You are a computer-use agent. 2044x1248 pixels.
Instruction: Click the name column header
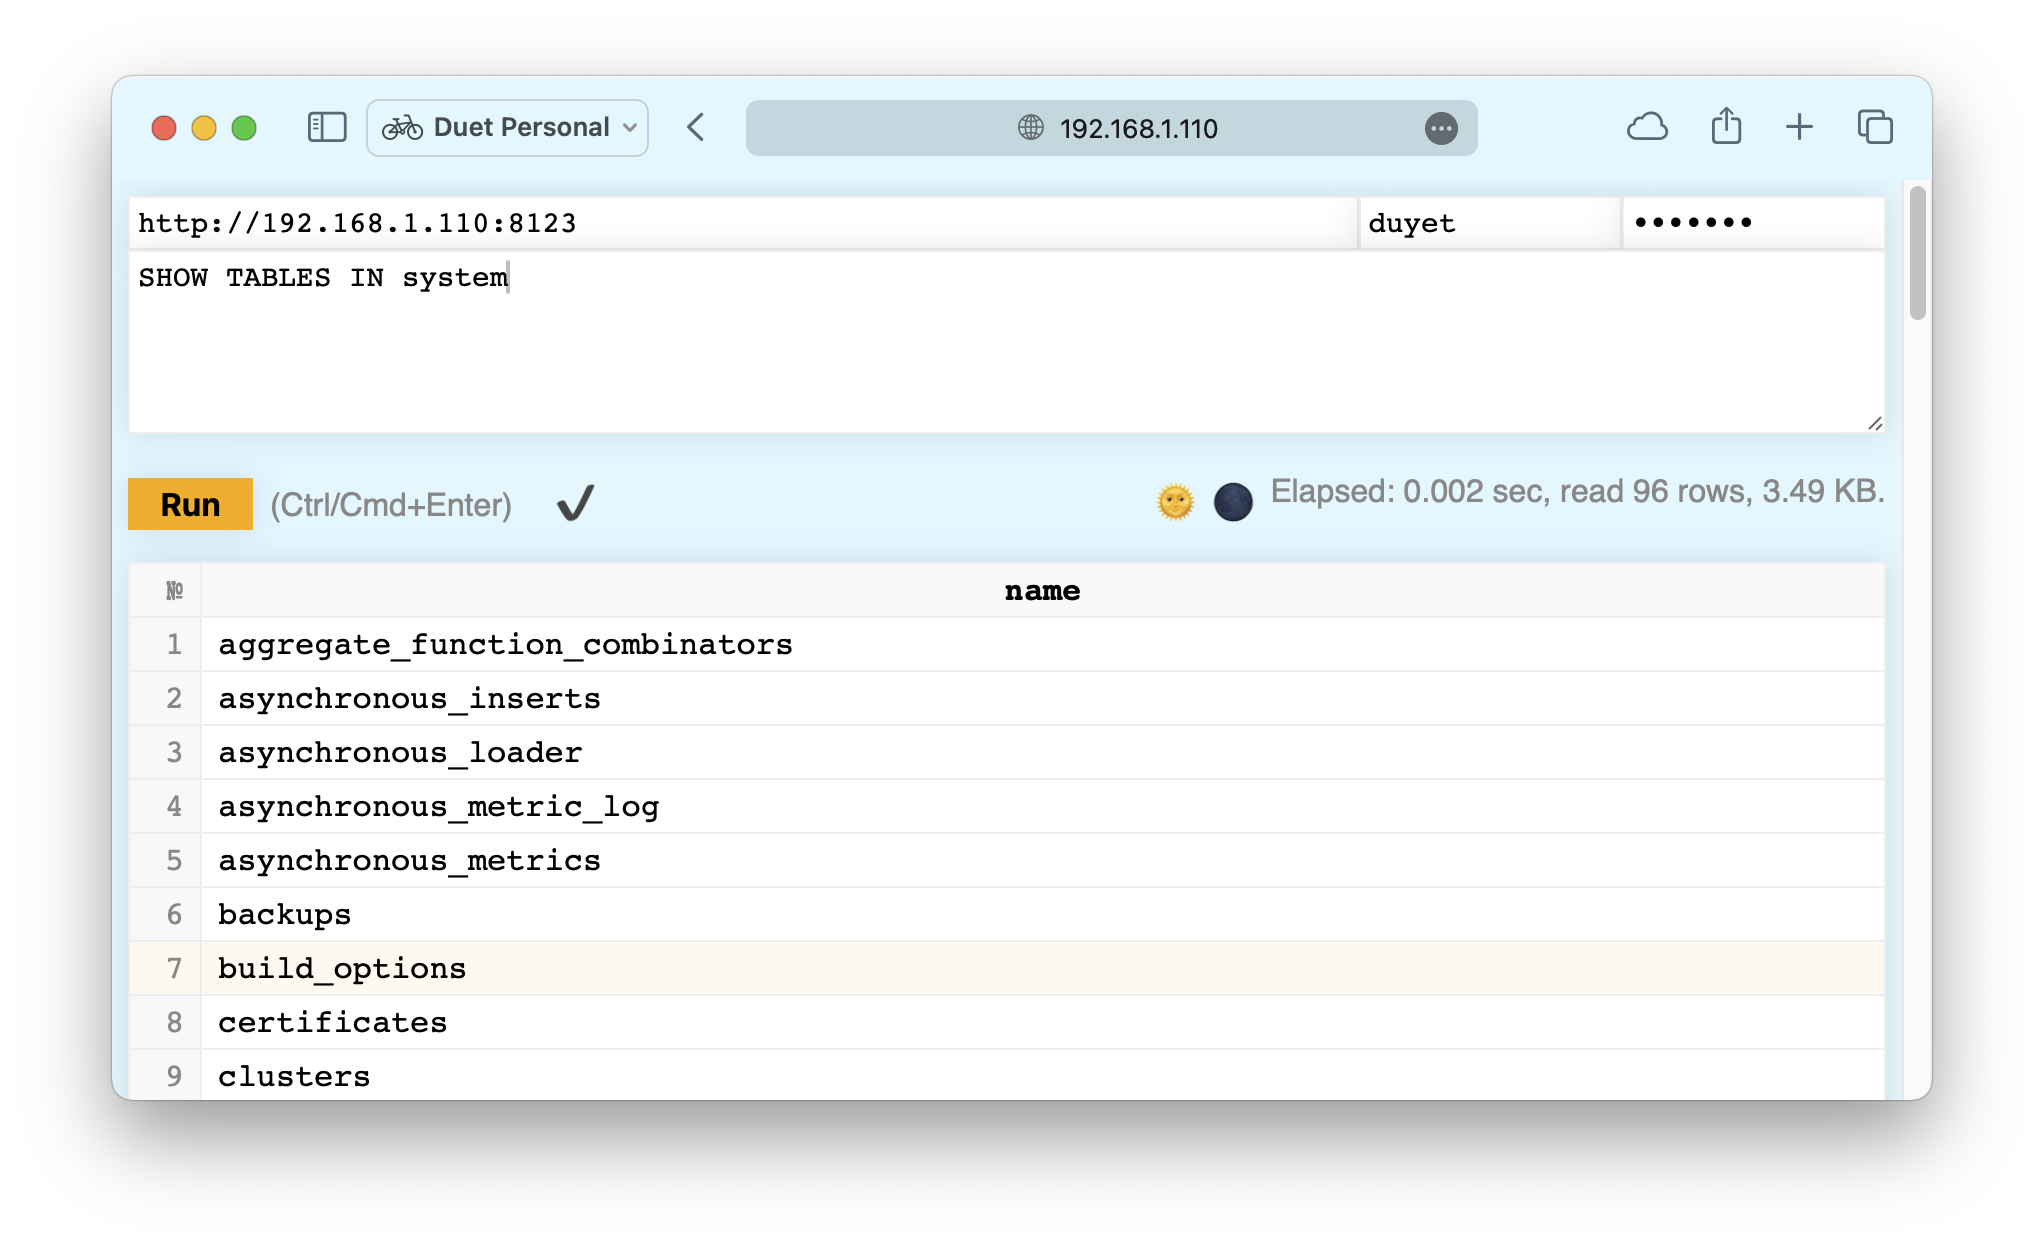pos(1042,591)
